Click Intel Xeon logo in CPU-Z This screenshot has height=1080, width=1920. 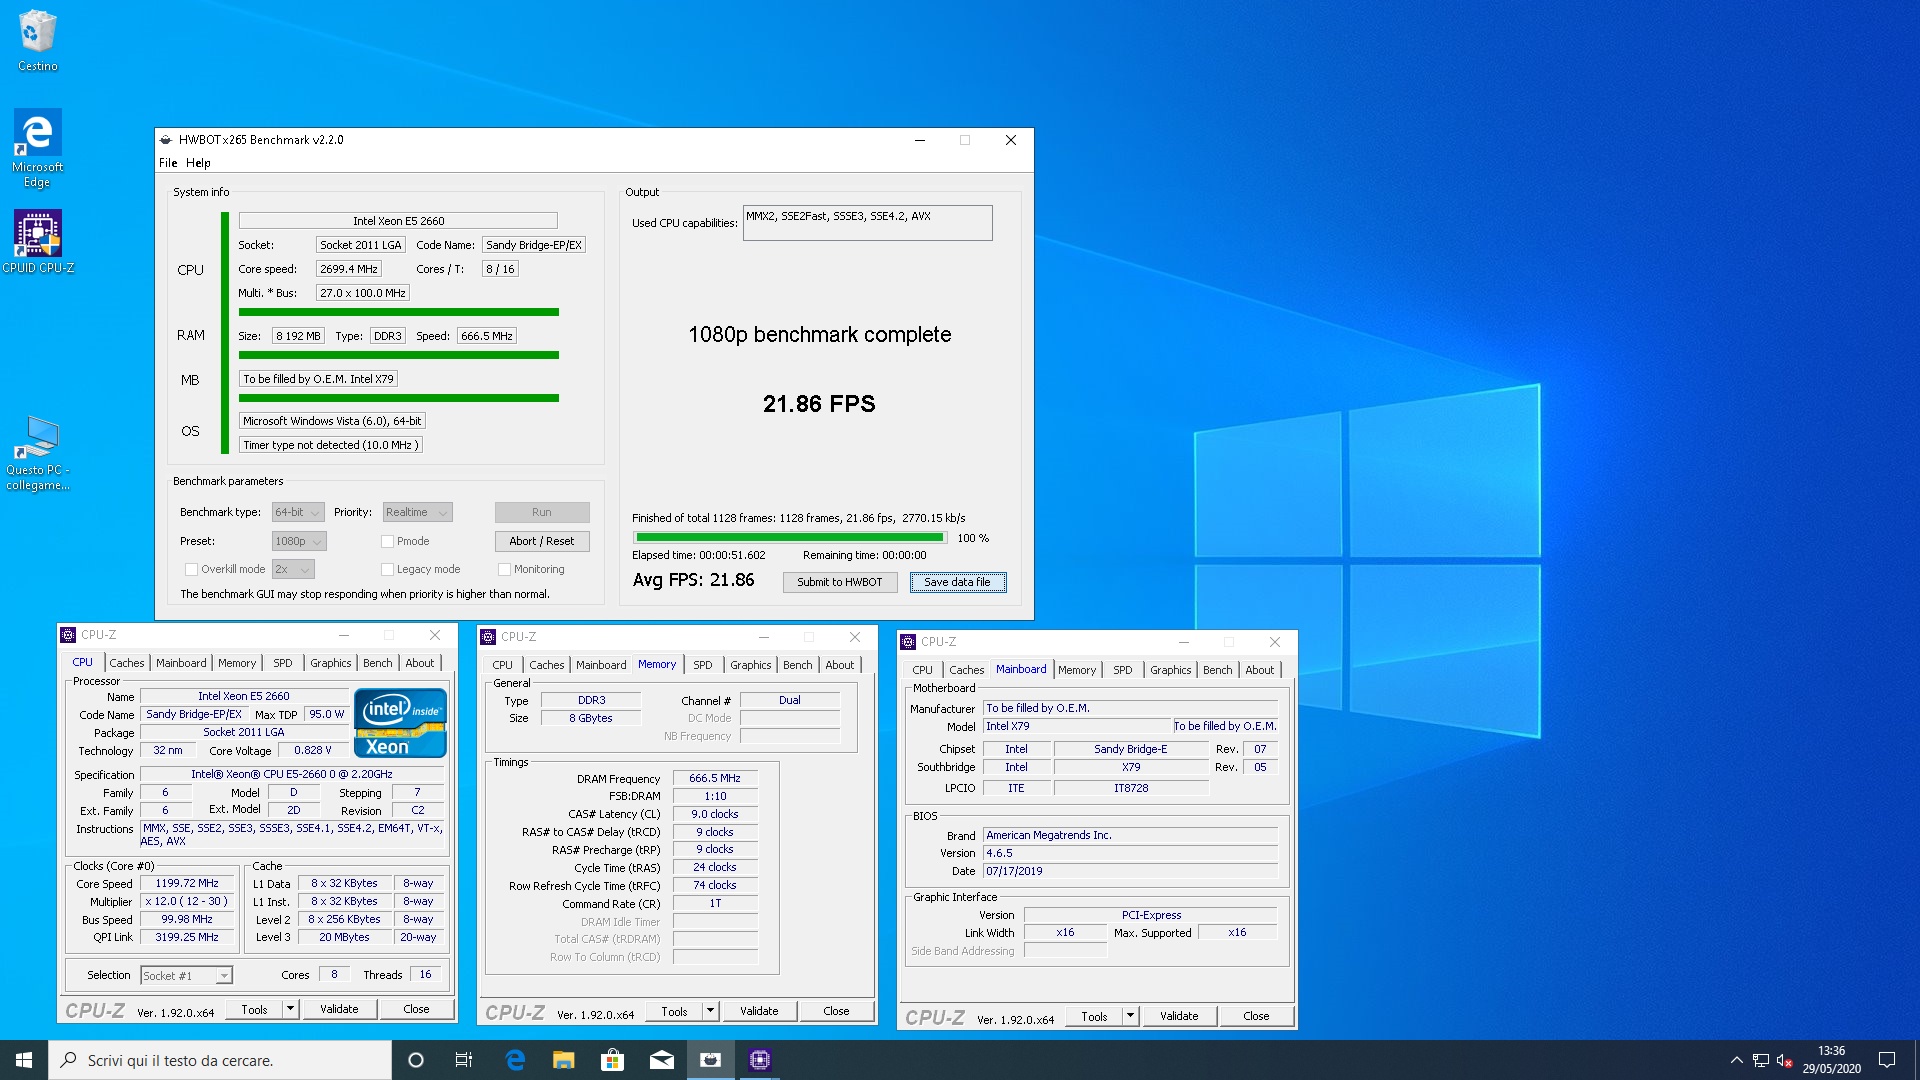coord(400,723)
